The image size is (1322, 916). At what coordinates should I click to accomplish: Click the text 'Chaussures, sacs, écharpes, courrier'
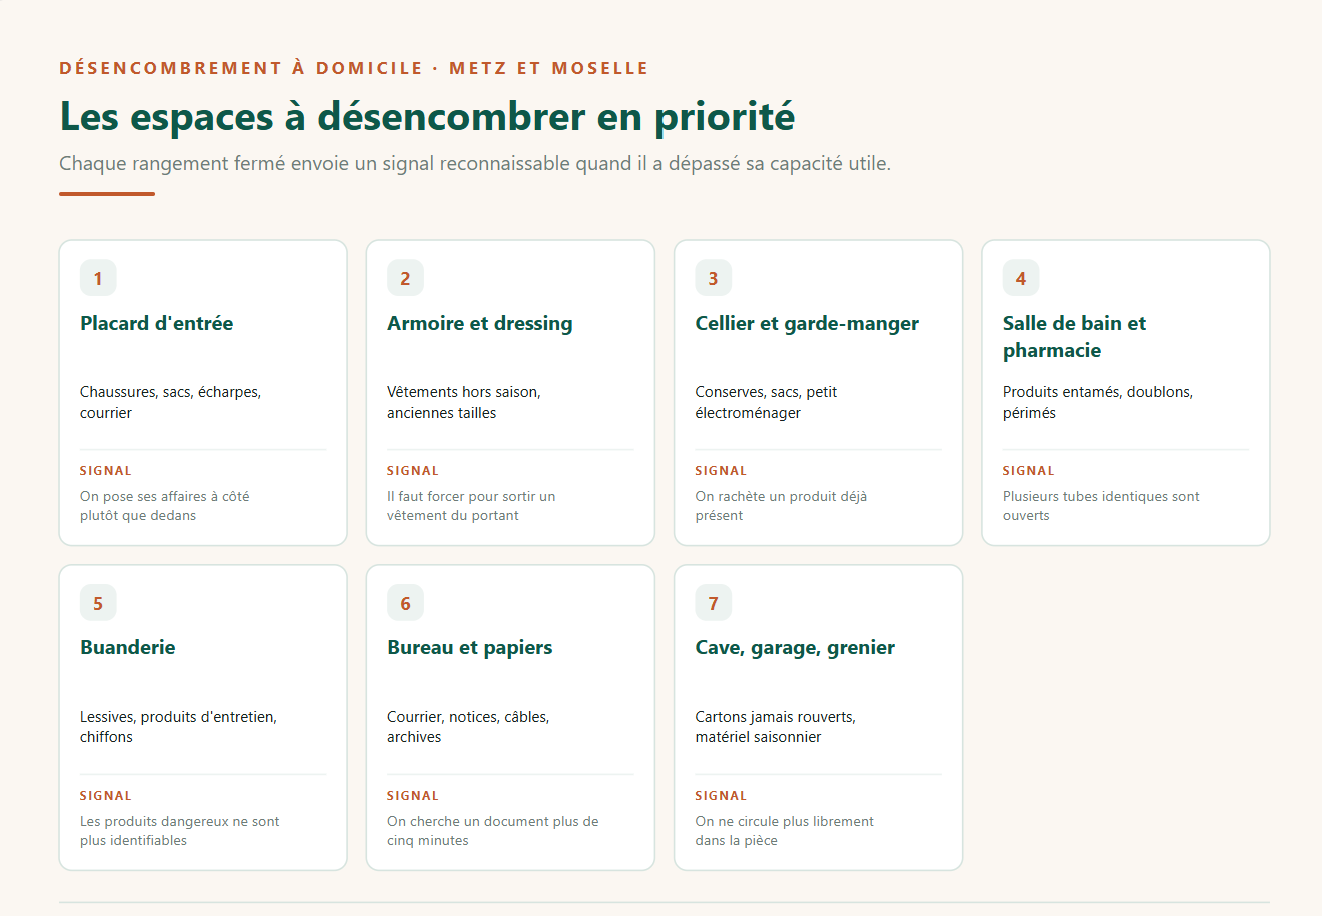(170, 402)
